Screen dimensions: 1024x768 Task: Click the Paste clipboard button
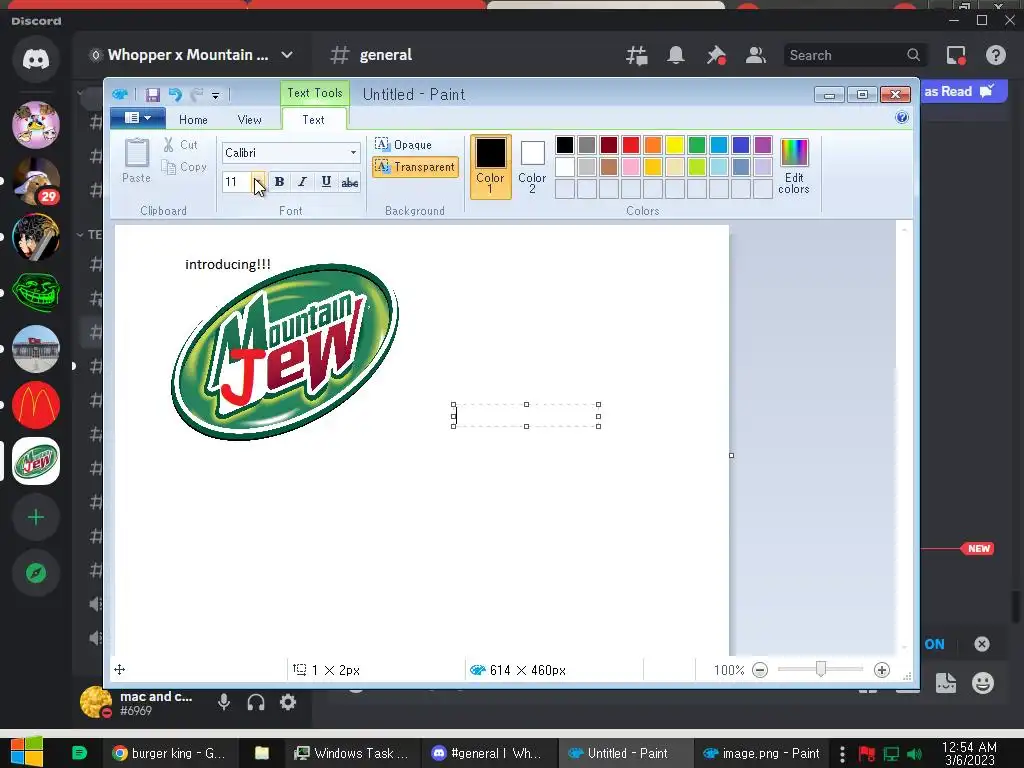(136, 161)
